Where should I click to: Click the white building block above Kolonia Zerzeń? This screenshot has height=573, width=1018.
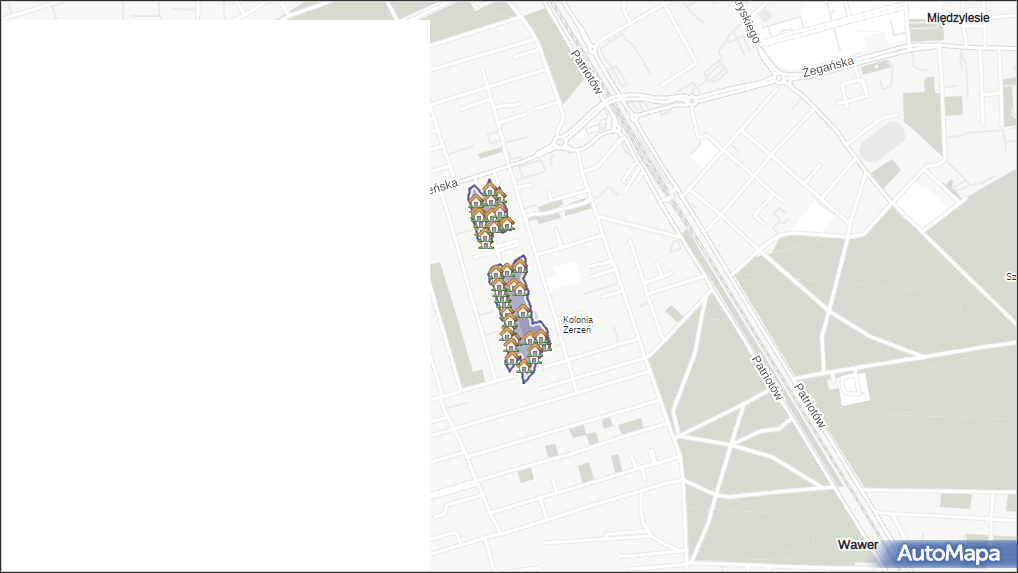(565, 276)
